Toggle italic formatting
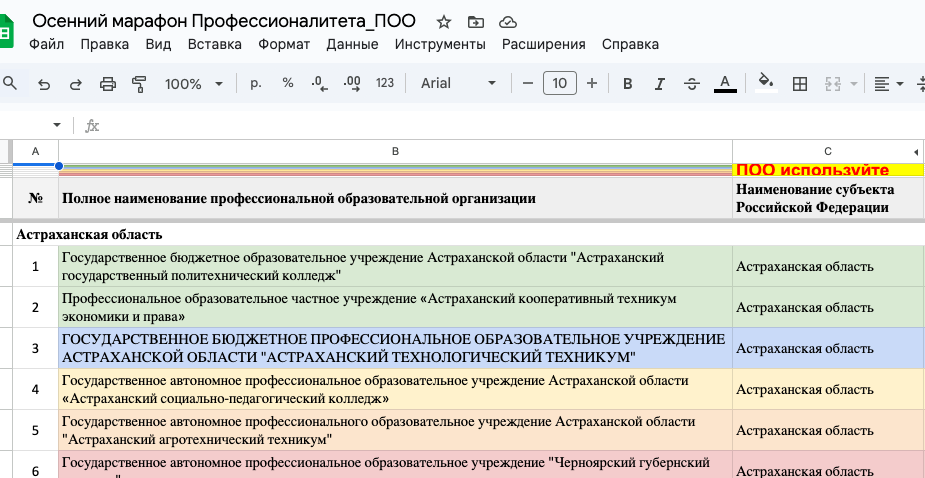 coord(659,84)
